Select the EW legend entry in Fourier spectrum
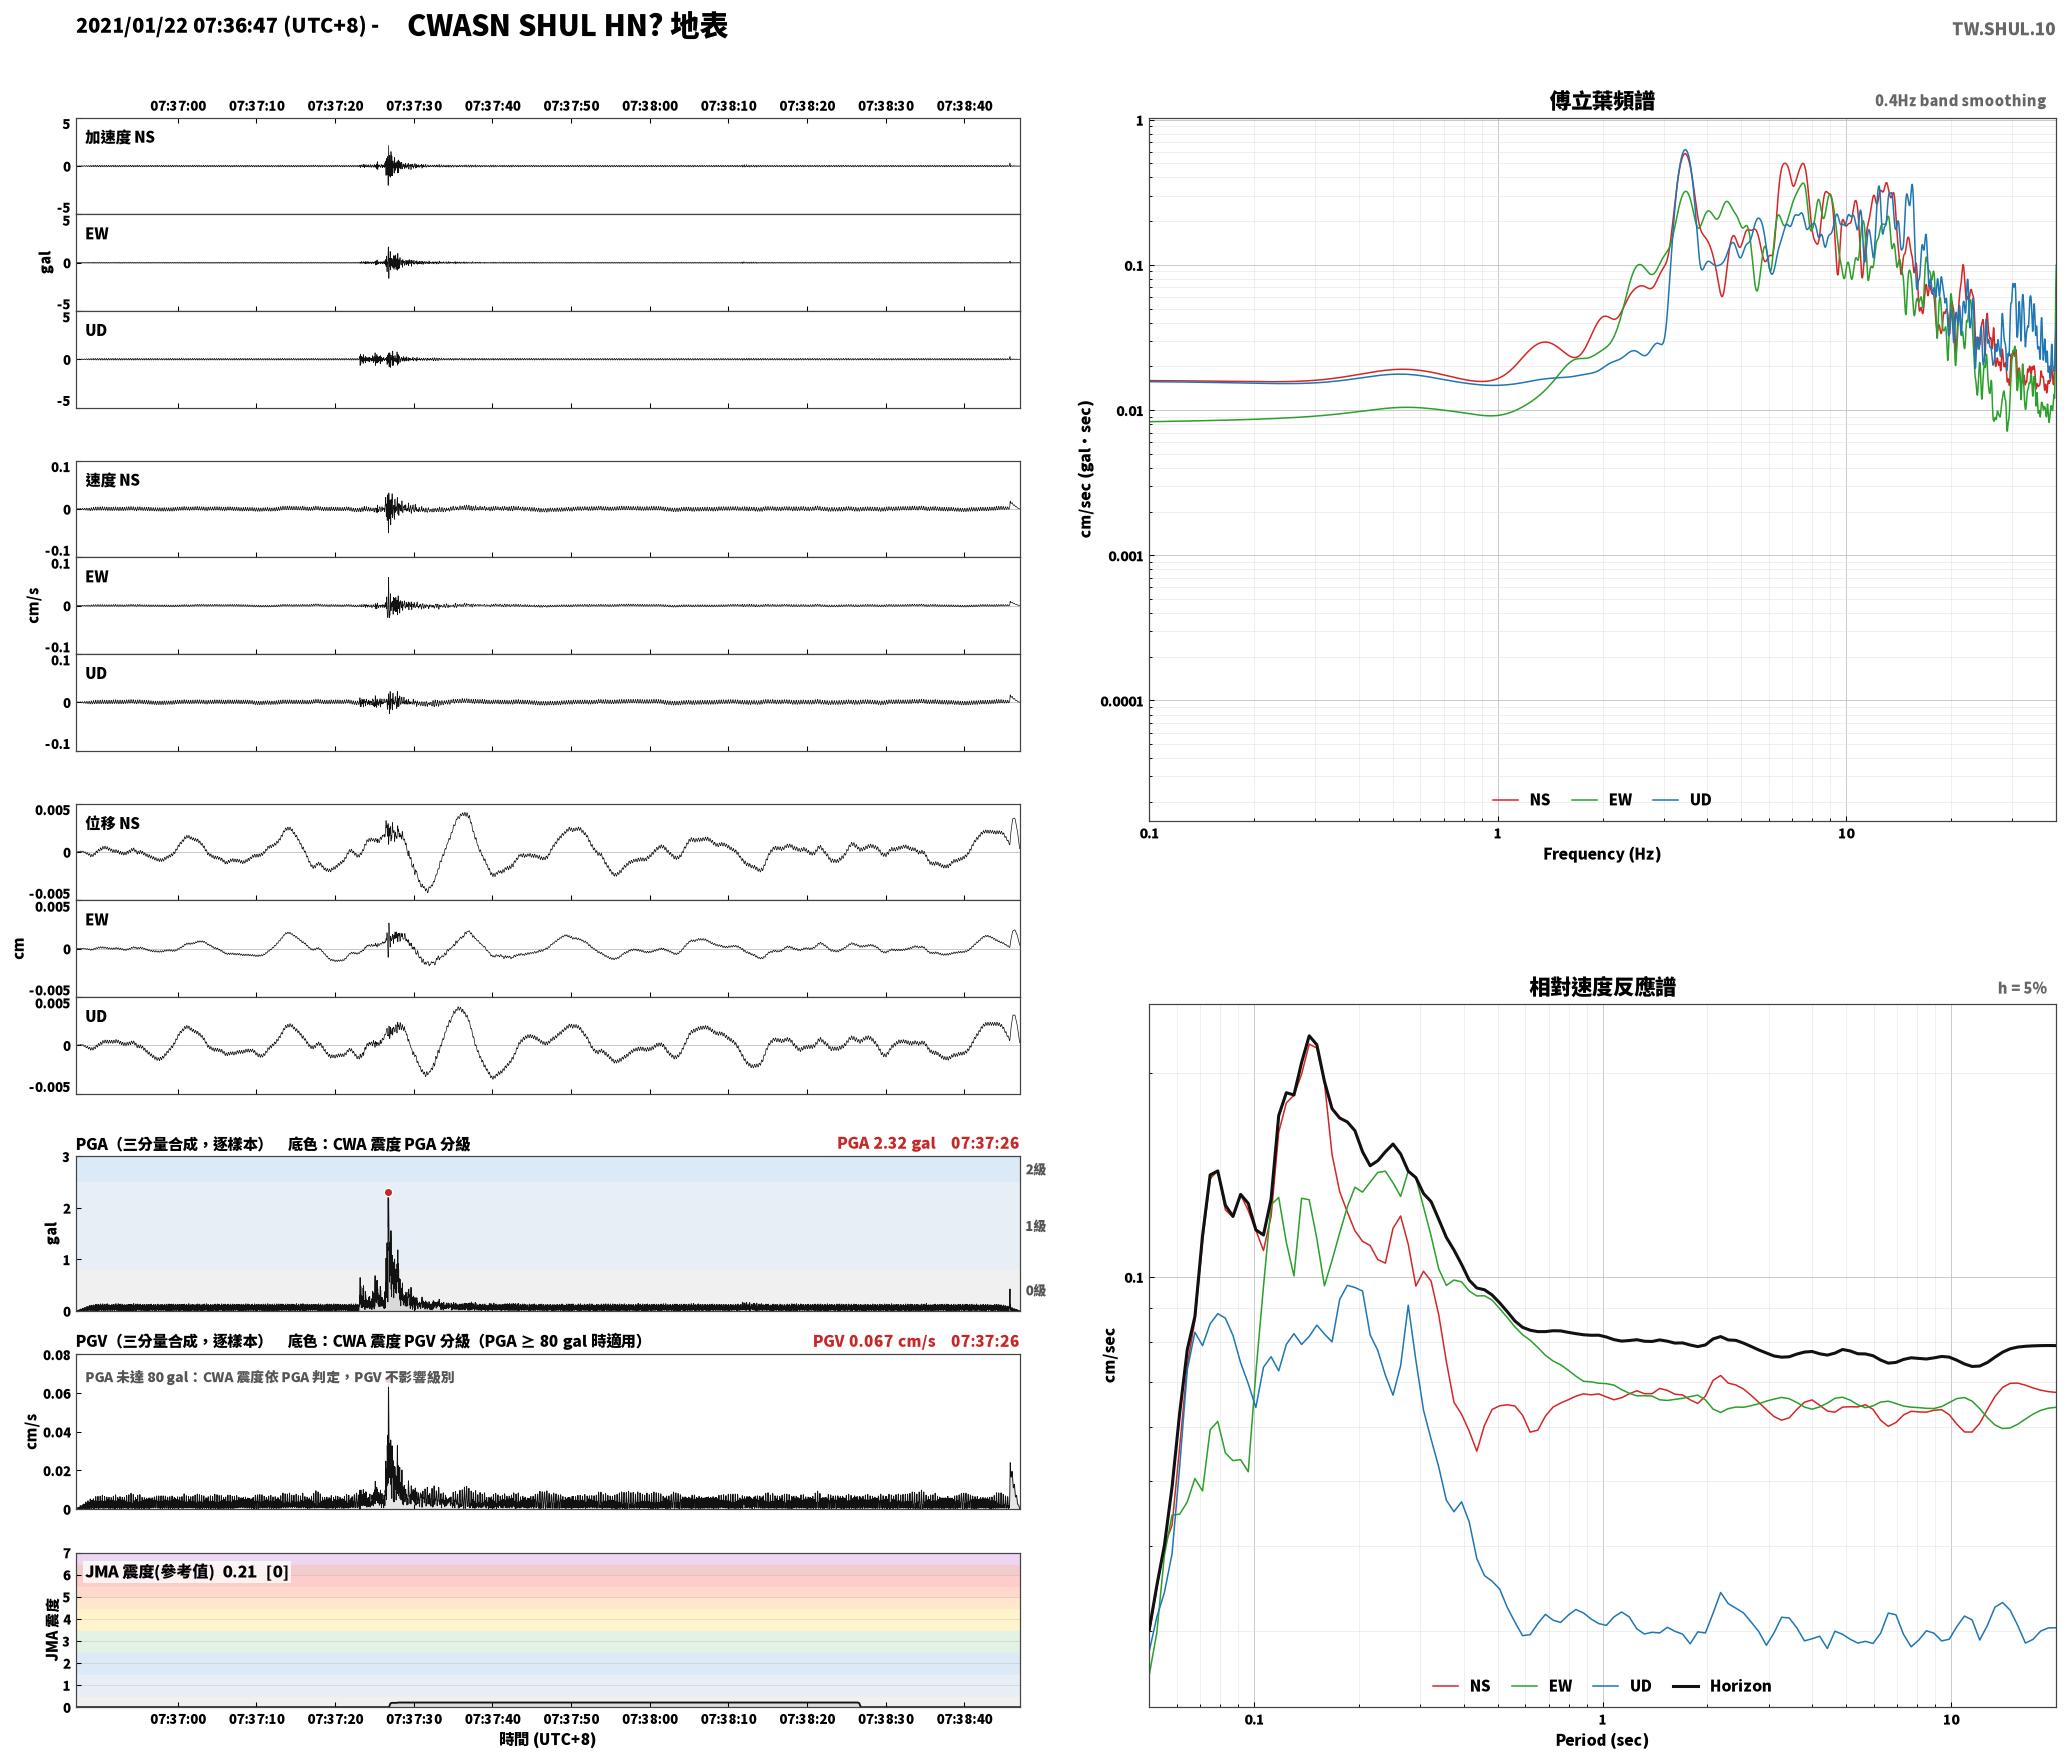The image size is (2066, 1760). pos(1602,799)
